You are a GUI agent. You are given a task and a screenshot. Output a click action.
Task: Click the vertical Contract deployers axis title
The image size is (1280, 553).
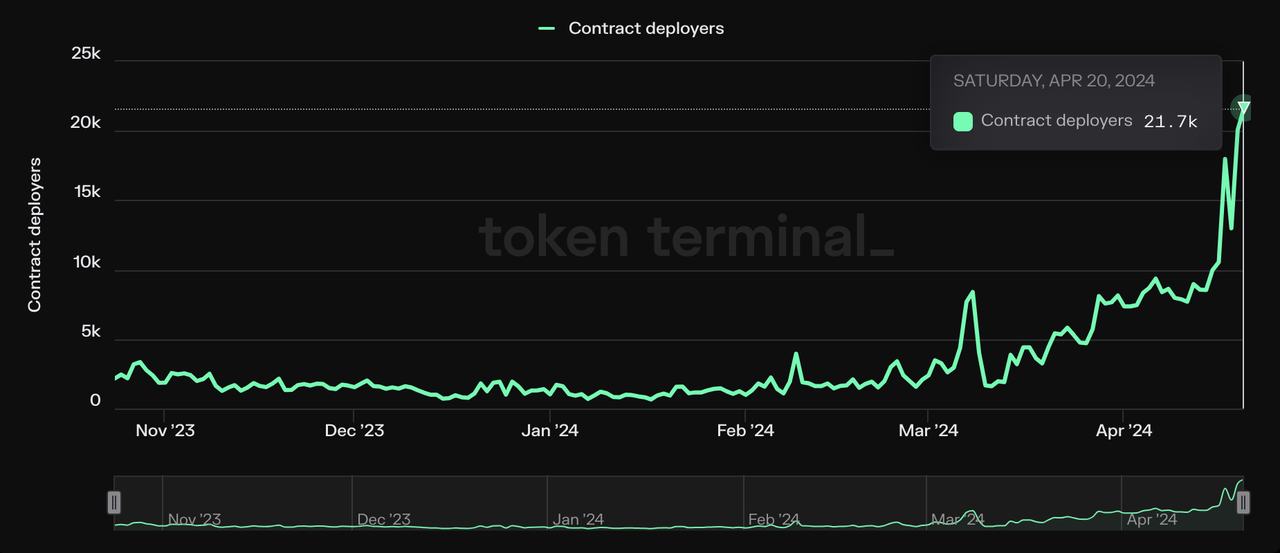click(x=35, y=234)
